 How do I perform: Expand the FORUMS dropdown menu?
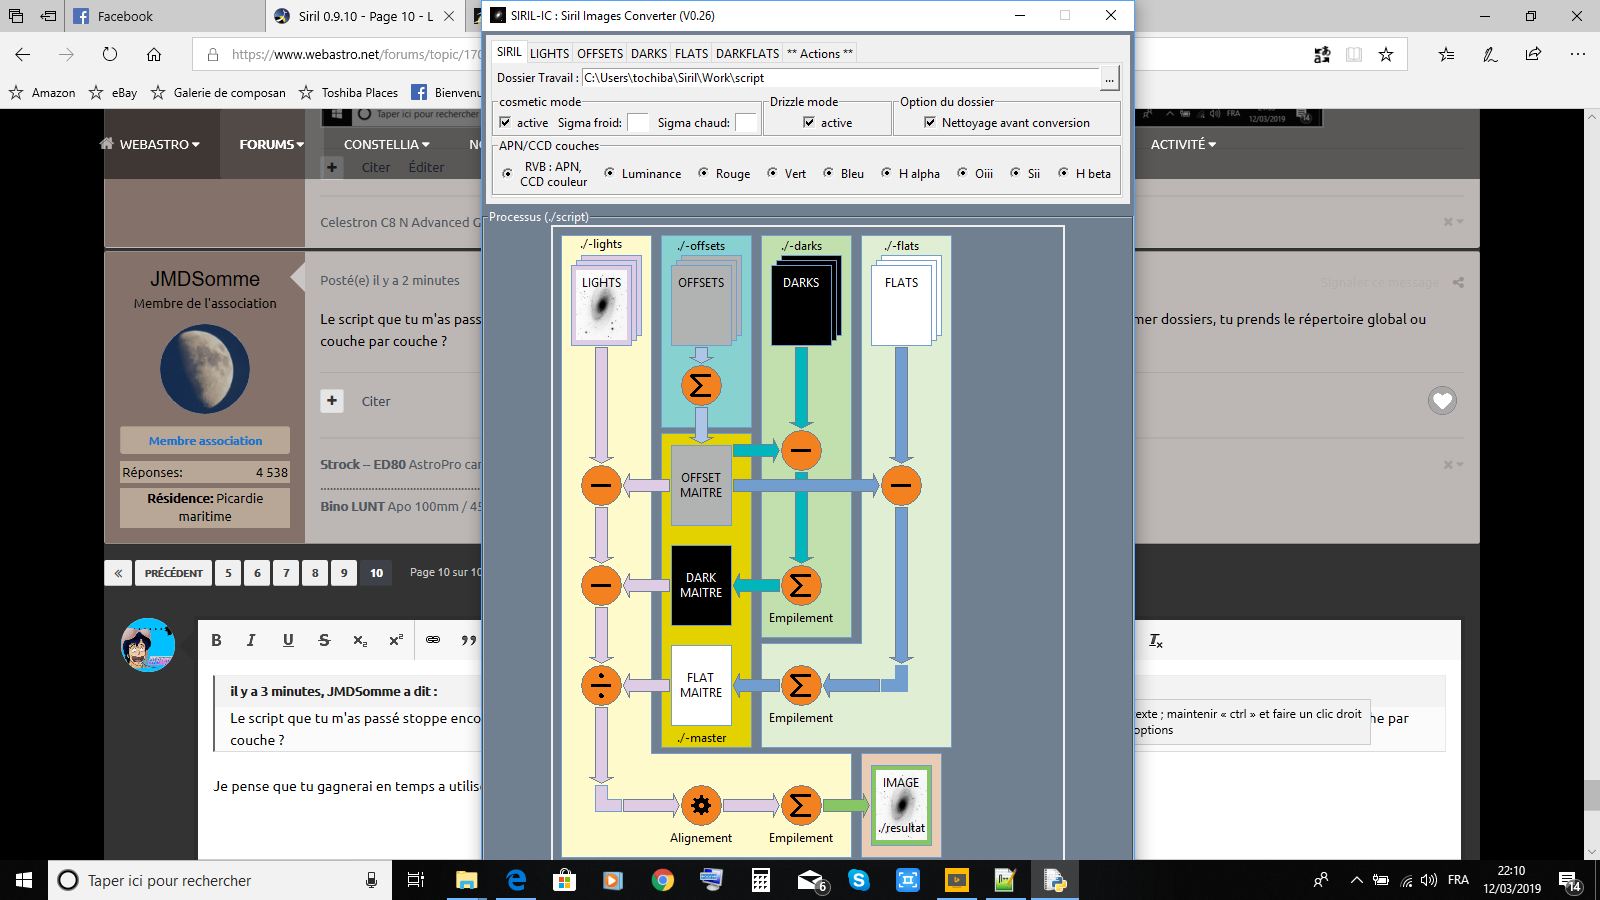click(x=271, y=144)
